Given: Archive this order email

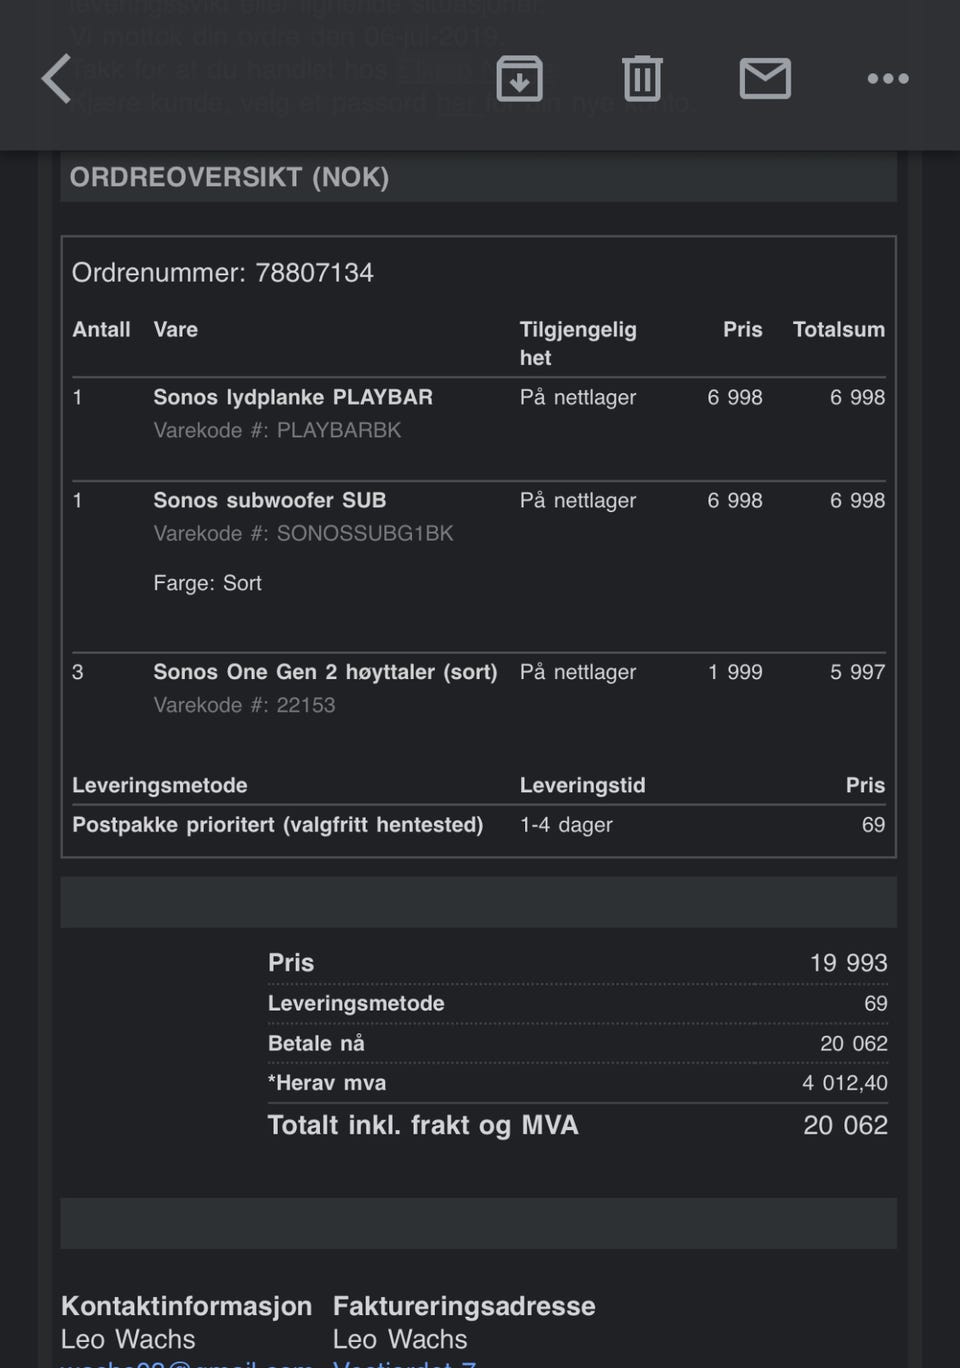Looking at the screenshot, I should 519,79.
